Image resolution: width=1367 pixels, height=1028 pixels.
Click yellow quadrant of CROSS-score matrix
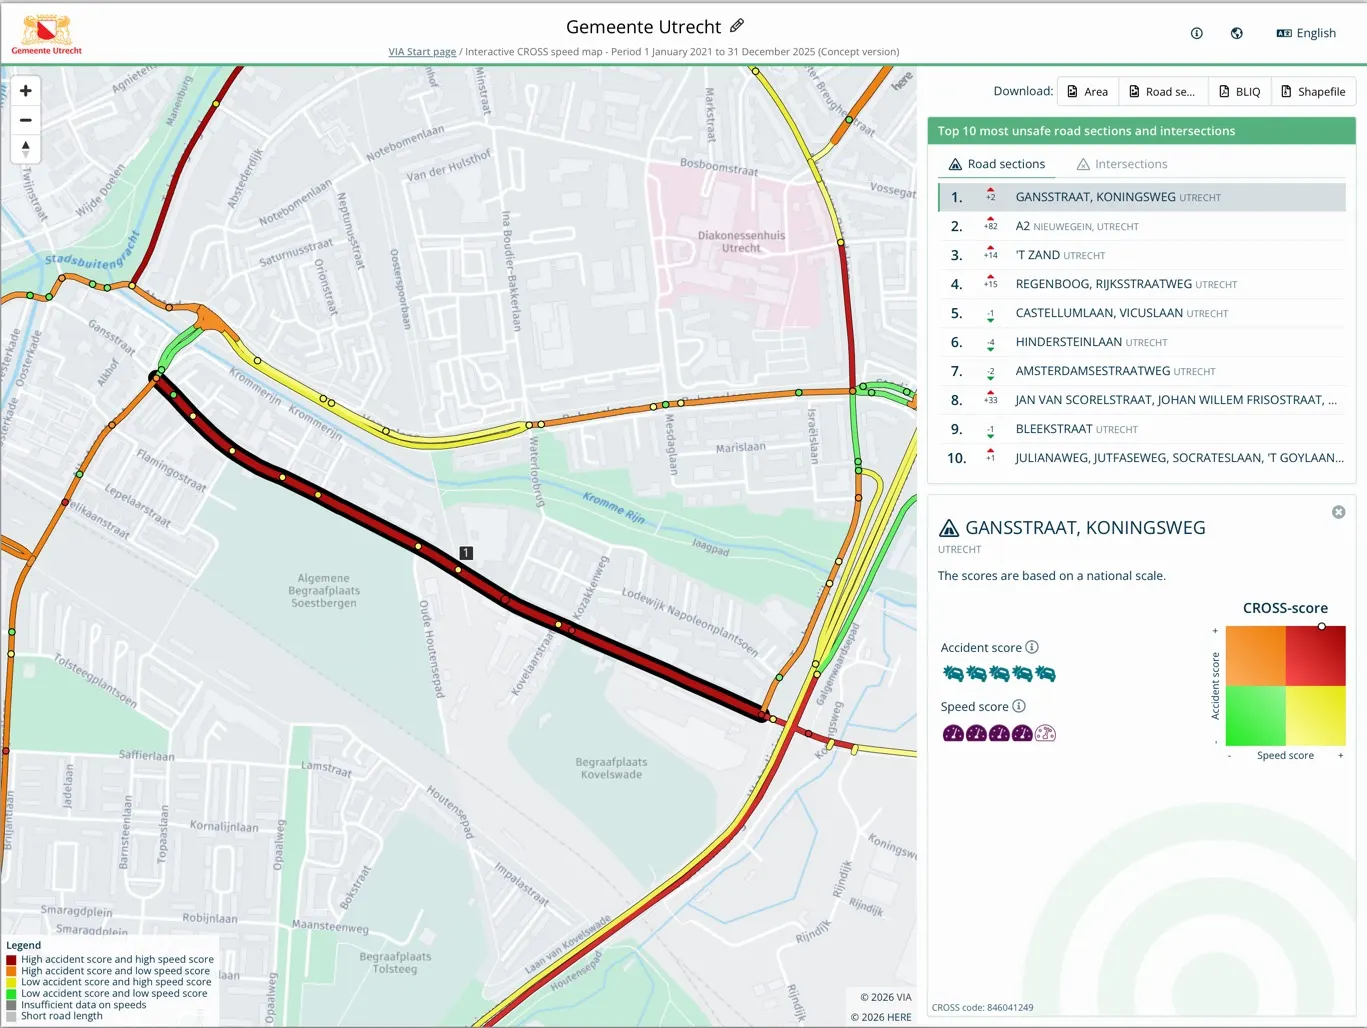click(x=1315, y=716)
